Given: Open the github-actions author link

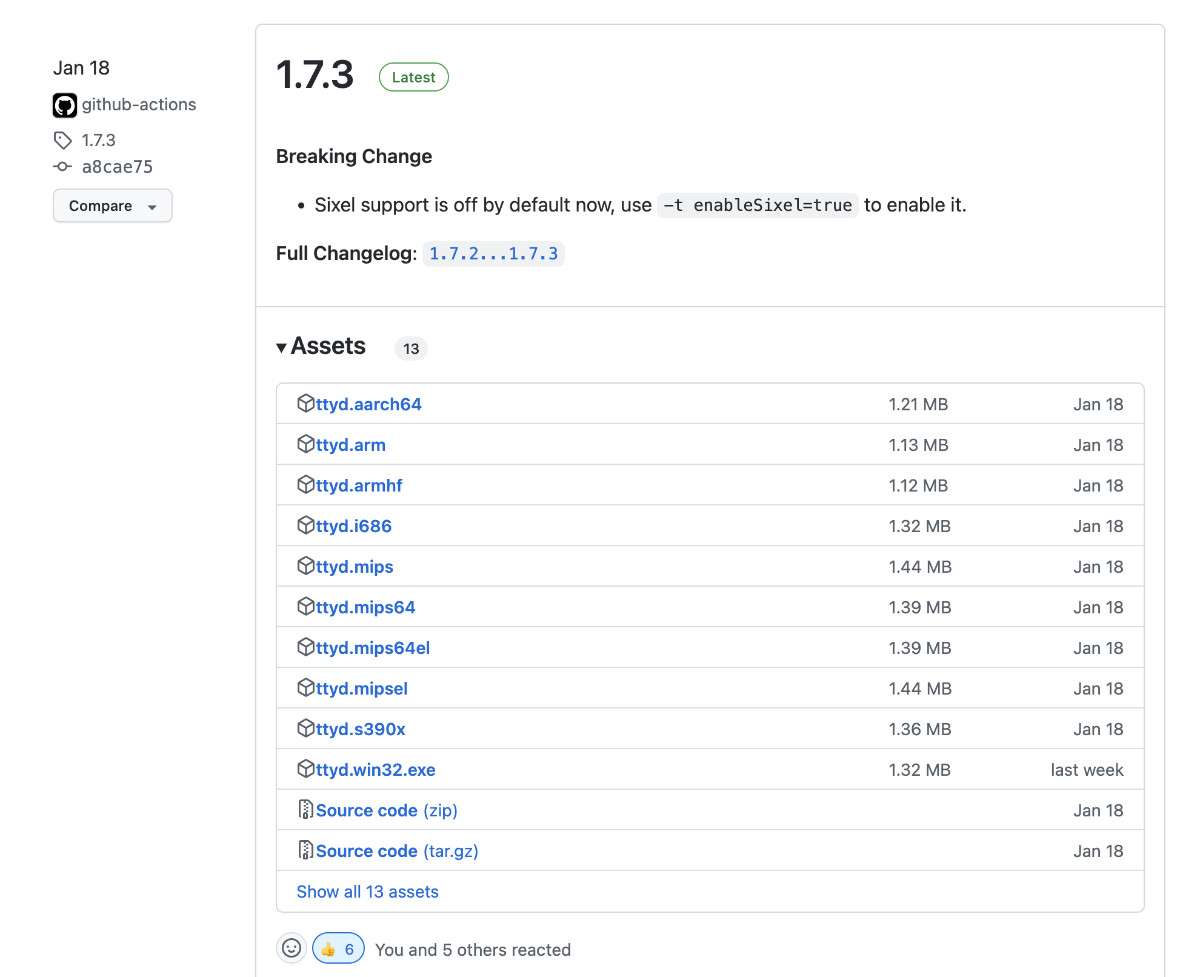Looking at the screenshot, I should click(139, 104).
